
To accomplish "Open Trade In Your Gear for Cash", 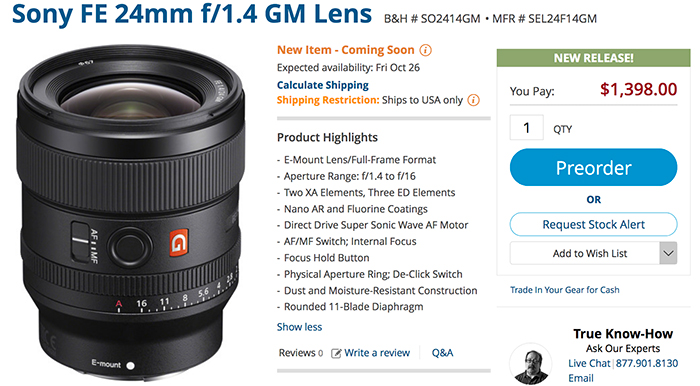I will click(x=565, y=290).
